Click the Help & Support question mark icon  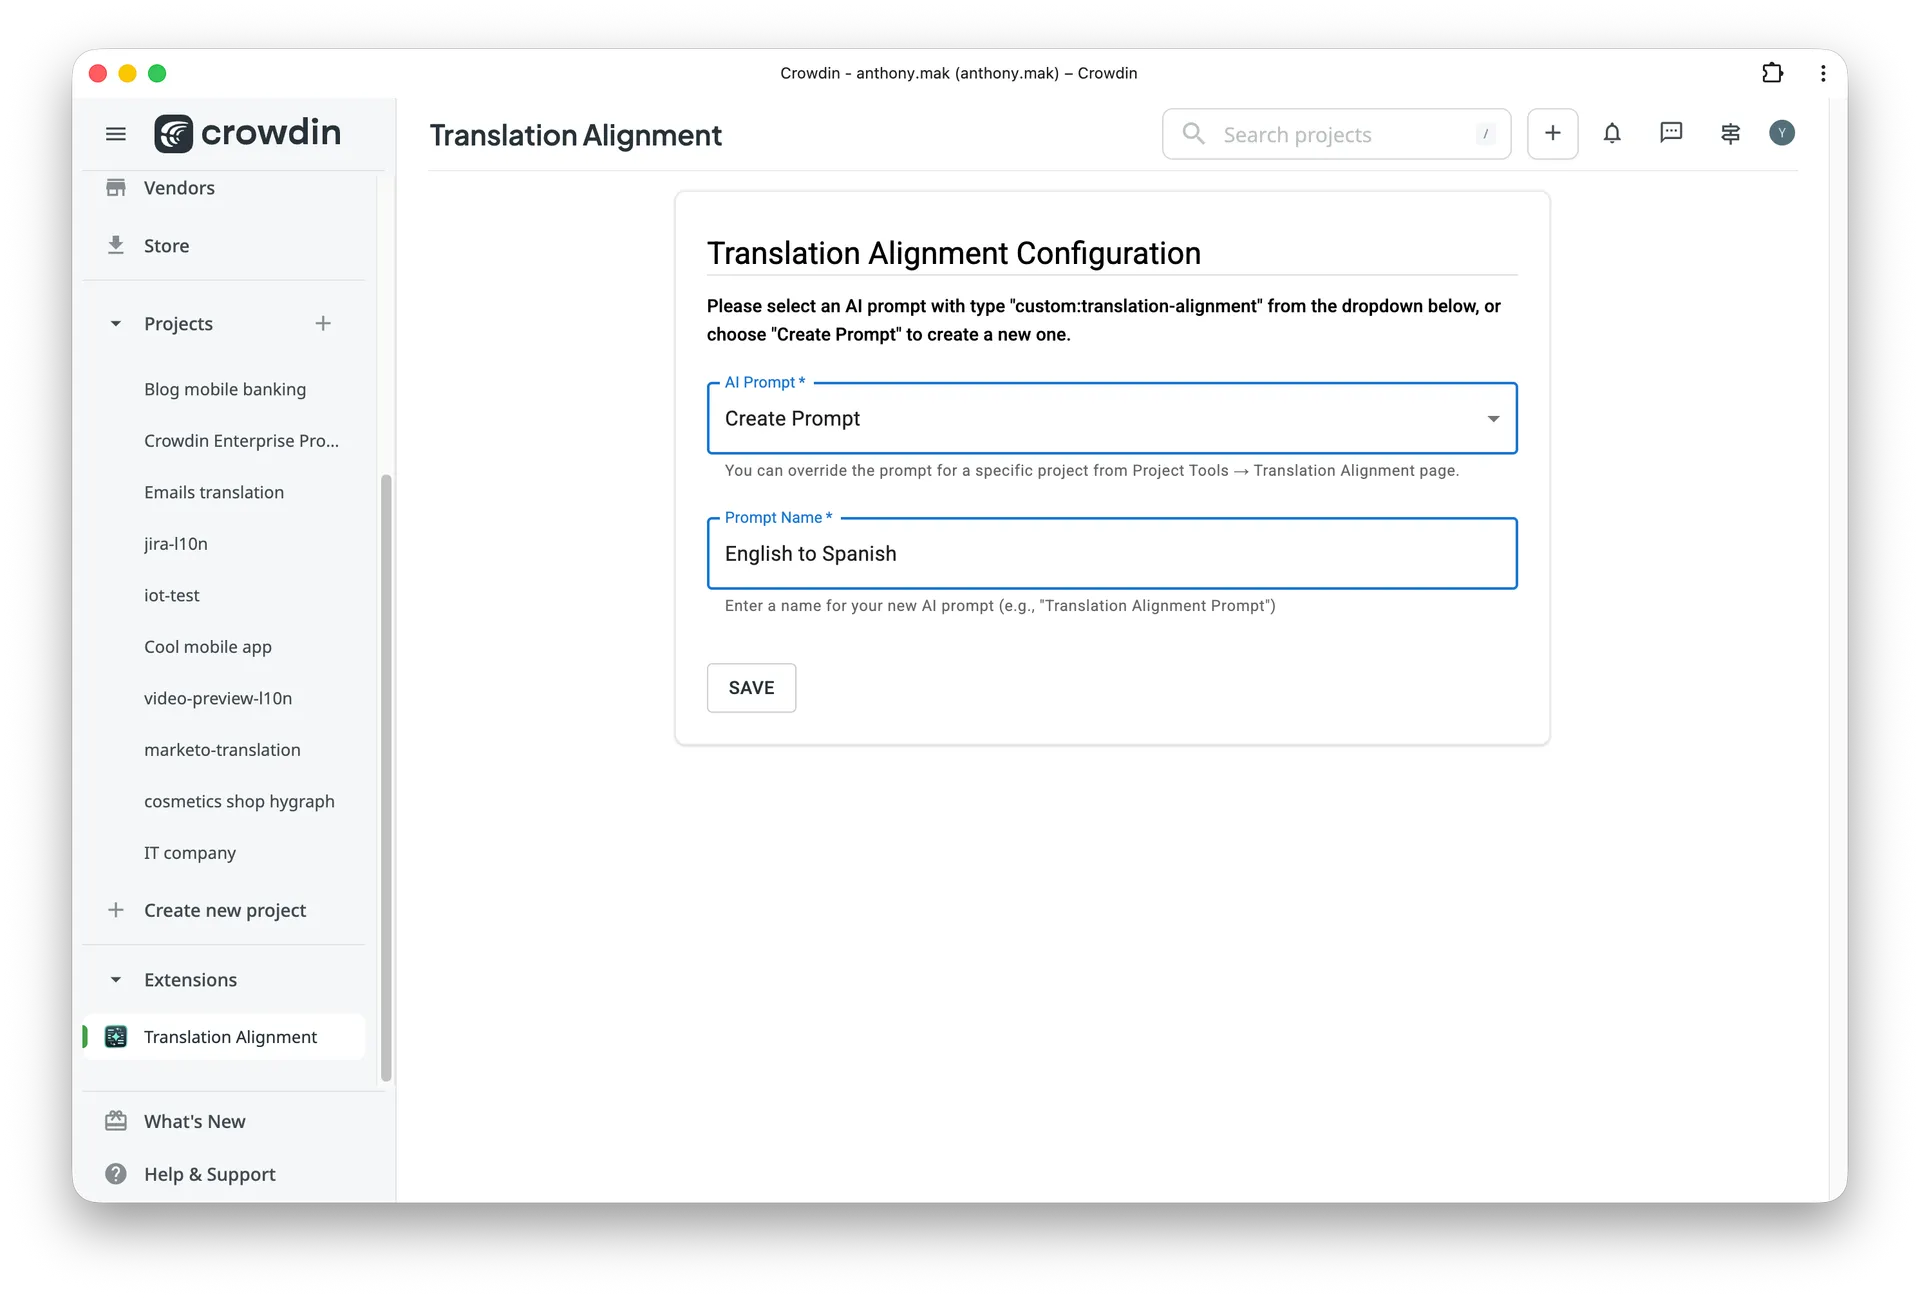click(x=116, y=1174)
